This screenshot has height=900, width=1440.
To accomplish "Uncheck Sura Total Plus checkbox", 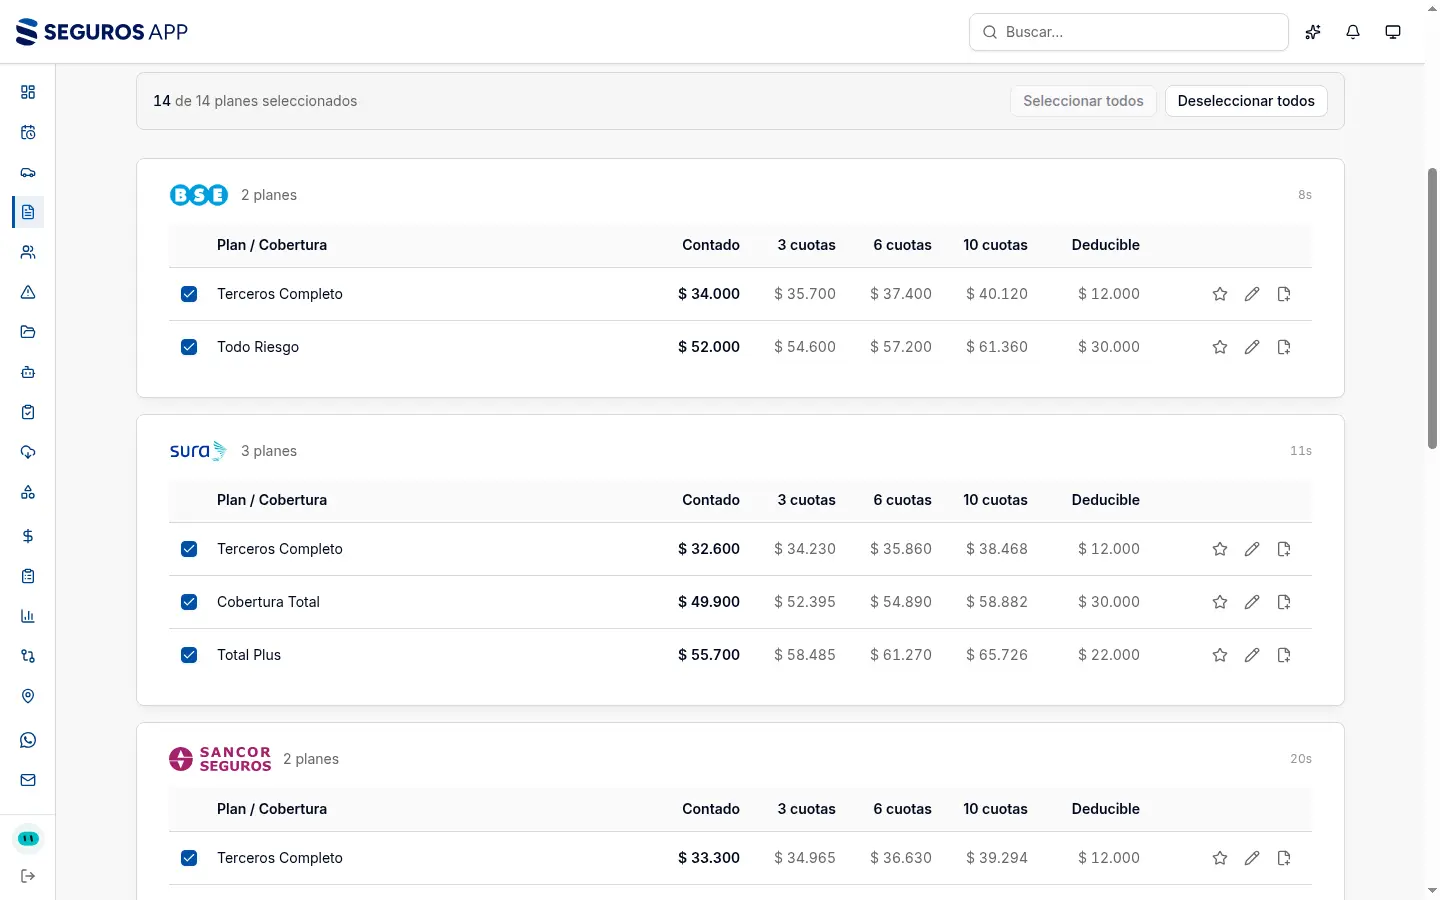I will [189, 655].
